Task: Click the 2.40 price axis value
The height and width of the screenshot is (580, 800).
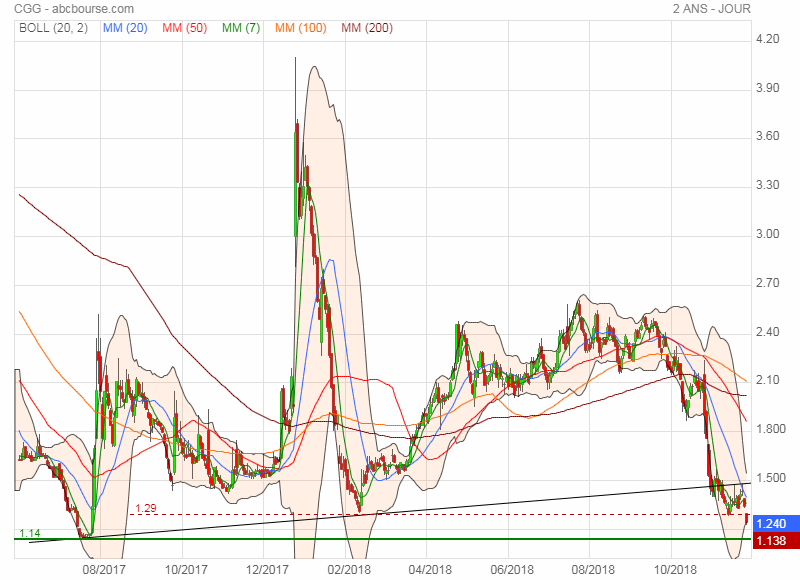Action: pyautogui.click(x=767, y=332)
